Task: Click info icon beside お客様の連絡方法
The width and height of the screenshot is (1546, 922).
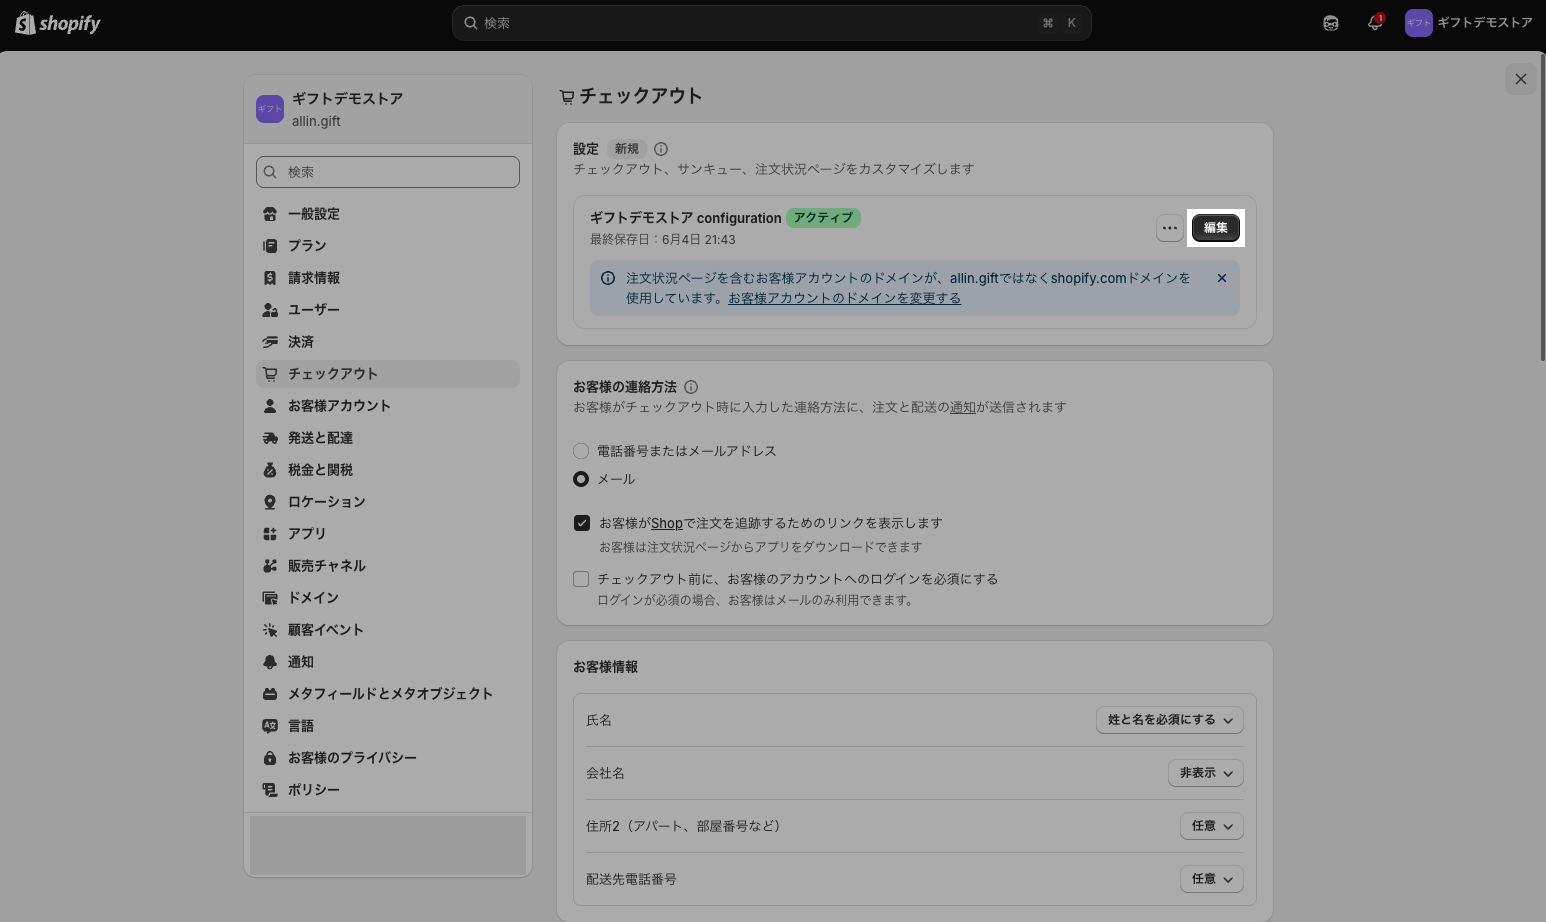Action: [x=691, y=387]
